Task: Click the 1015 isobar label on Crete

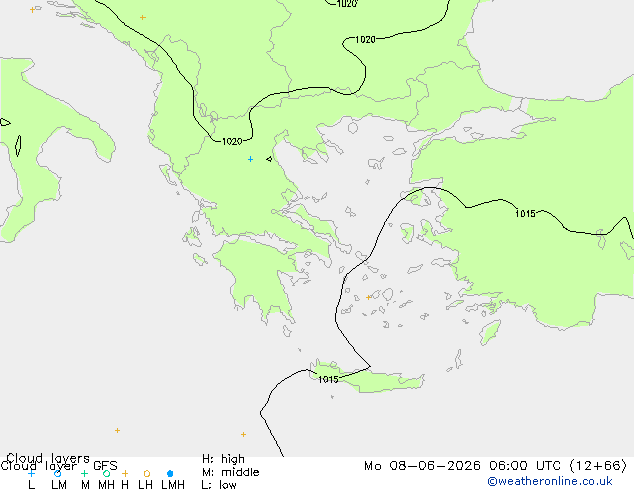Action: click(328, 380)
